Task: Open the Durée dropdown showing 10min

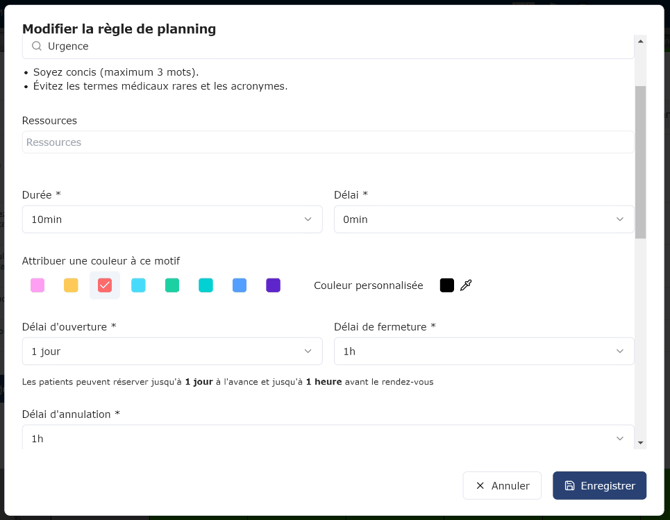Action: coord(172,219)
